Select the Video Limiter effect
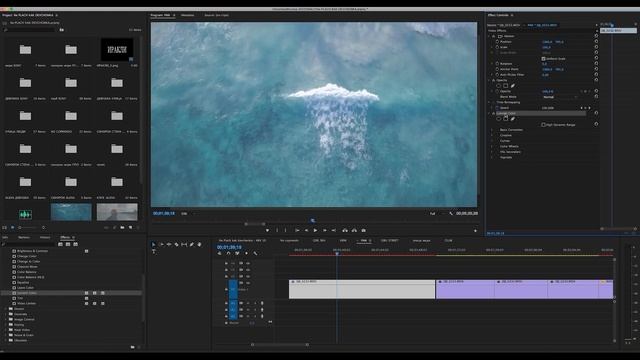640x360 pixels. tap(27, 304)
